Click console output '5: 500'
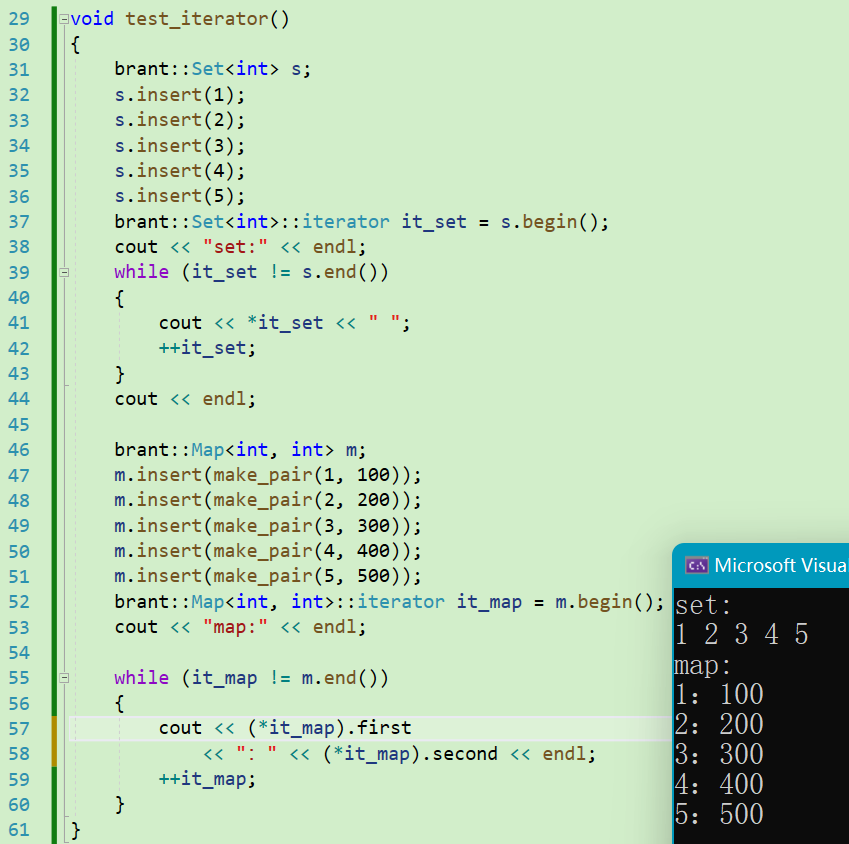The height and width of the screenshot is (844, 849). click(x=719, y=815)
